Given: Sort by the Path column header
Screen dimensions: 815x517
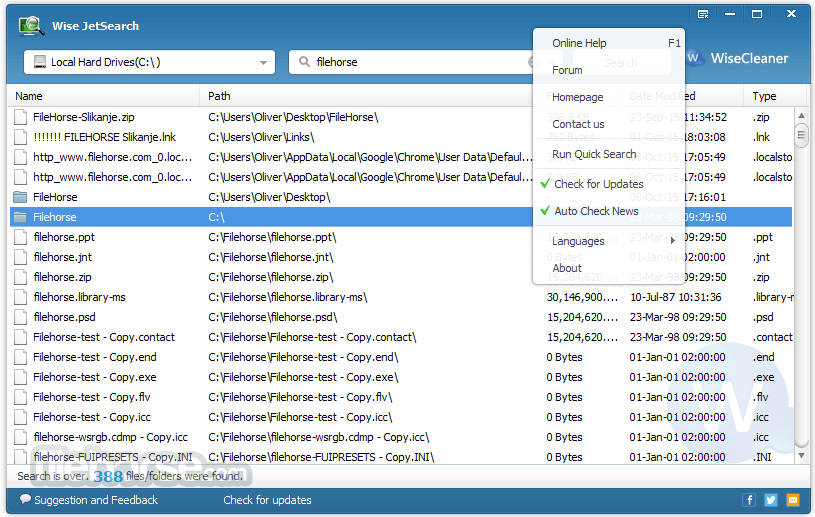Looking at the screenshot, I should pyautogui.click(x=367, y=96).
